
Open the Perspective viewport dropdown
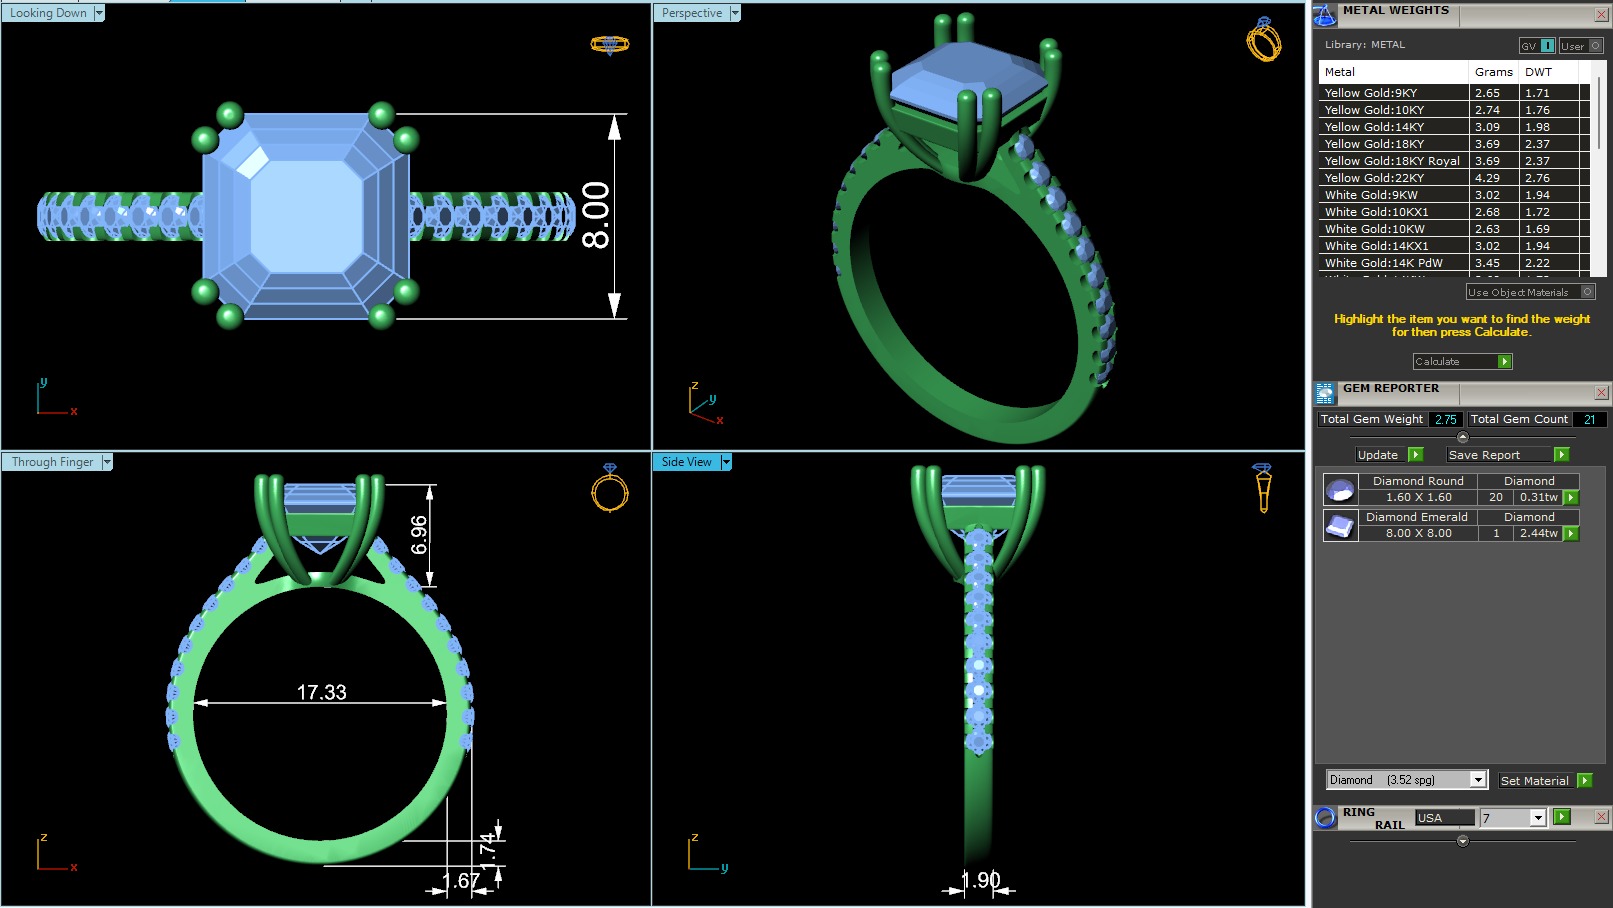click(x=735, y=13)
